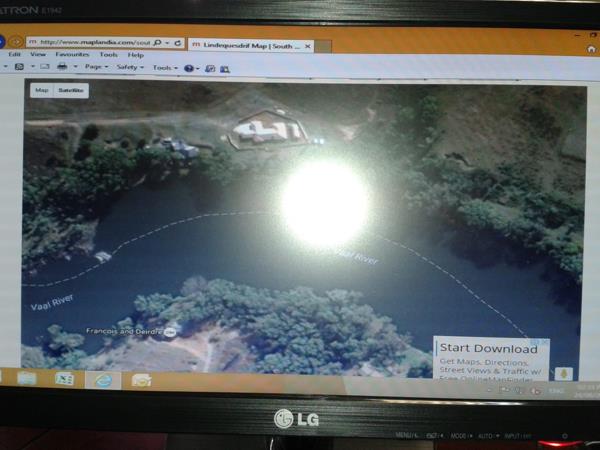Open the Help menu
The height and width of the screenshot is (450, 600).
coord(135,55)
